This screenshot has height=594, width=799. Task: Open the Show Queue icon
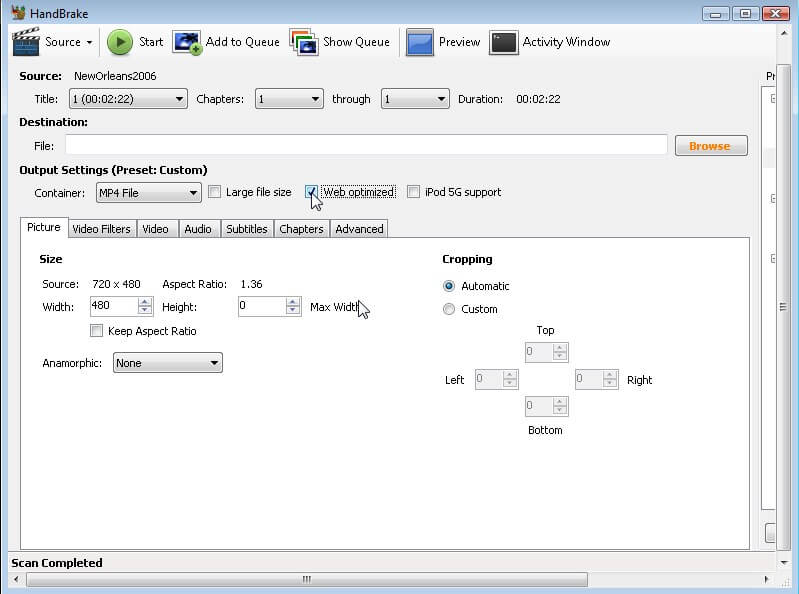tap(304, 42)
